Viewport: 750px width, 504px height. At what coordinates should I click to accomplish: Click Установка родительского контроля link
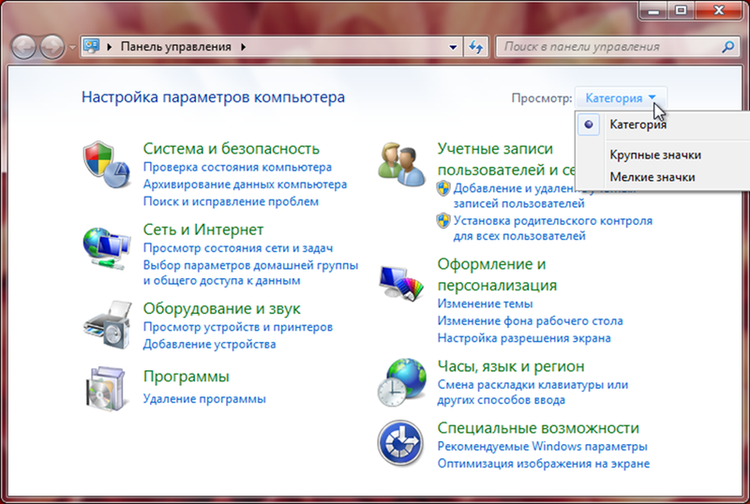pos(552,228)
